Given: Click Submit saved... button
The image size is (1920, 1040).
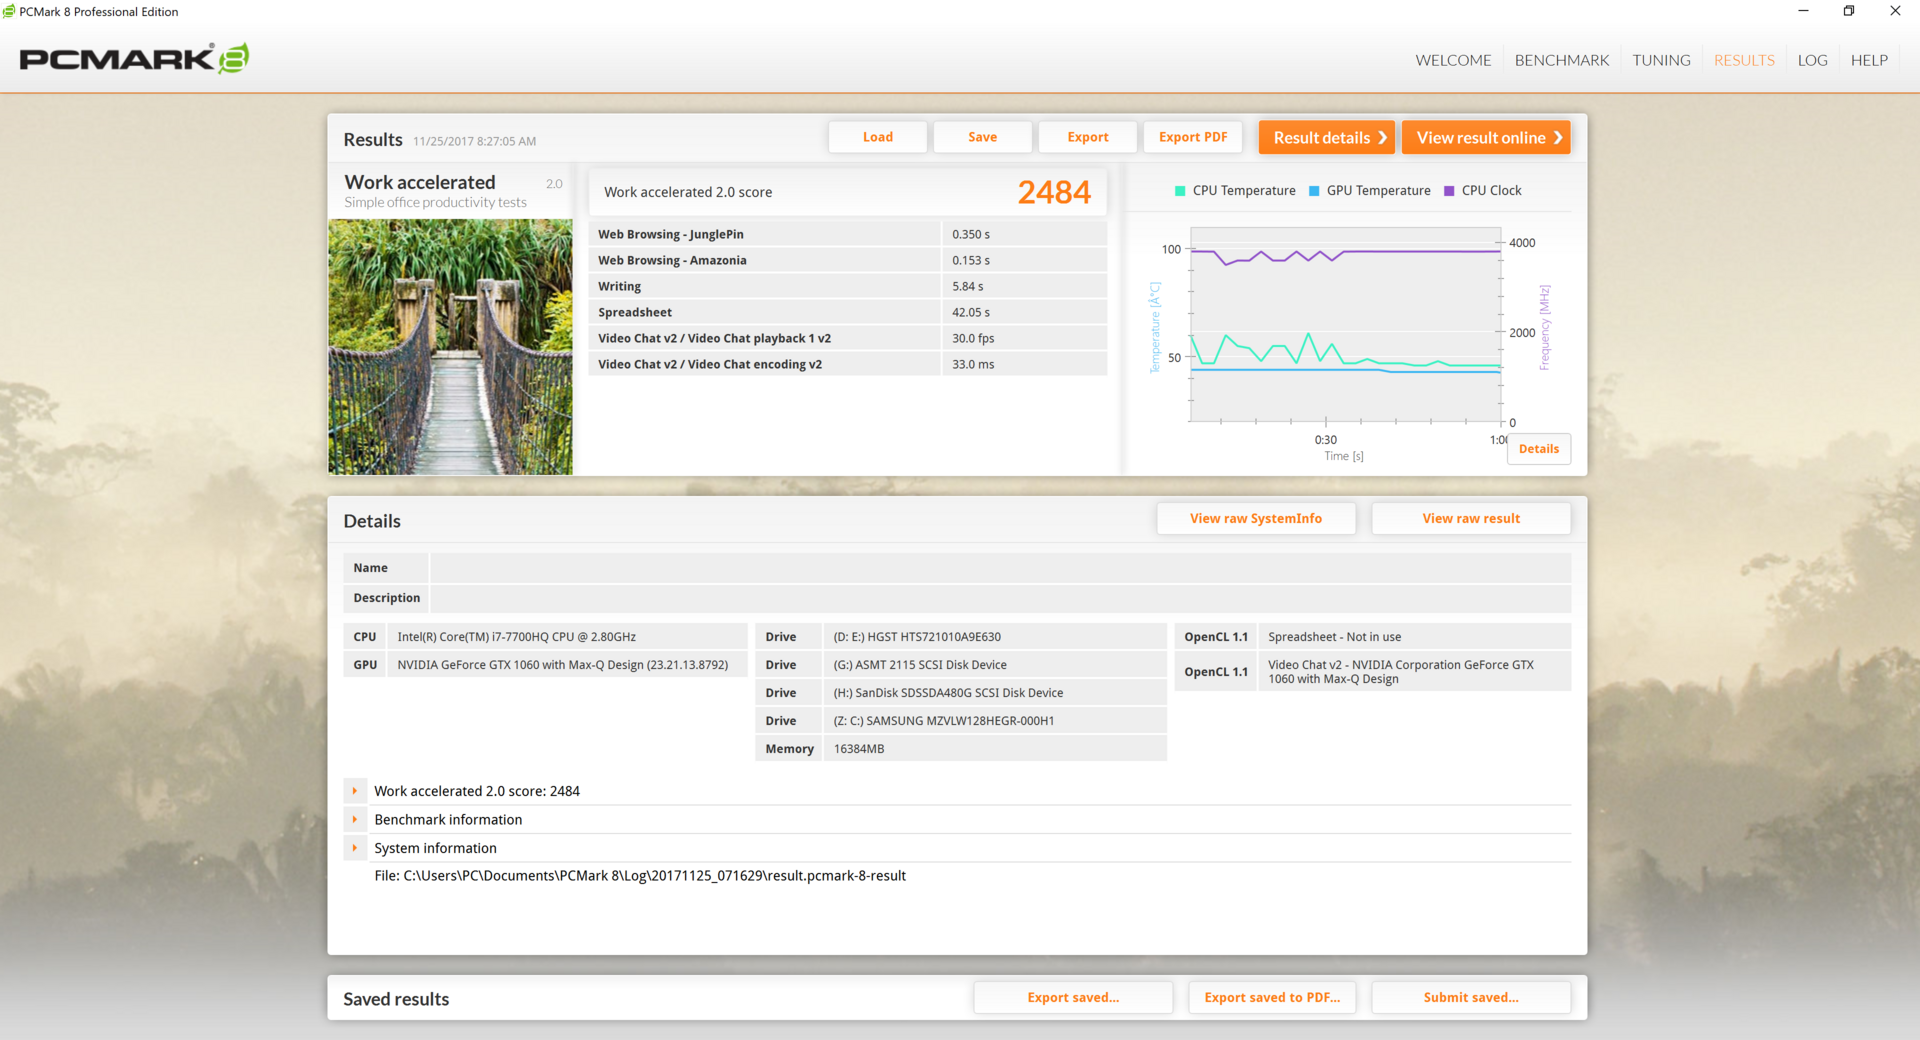Looking at the screenshot, I should click(x=1471, y=997).
